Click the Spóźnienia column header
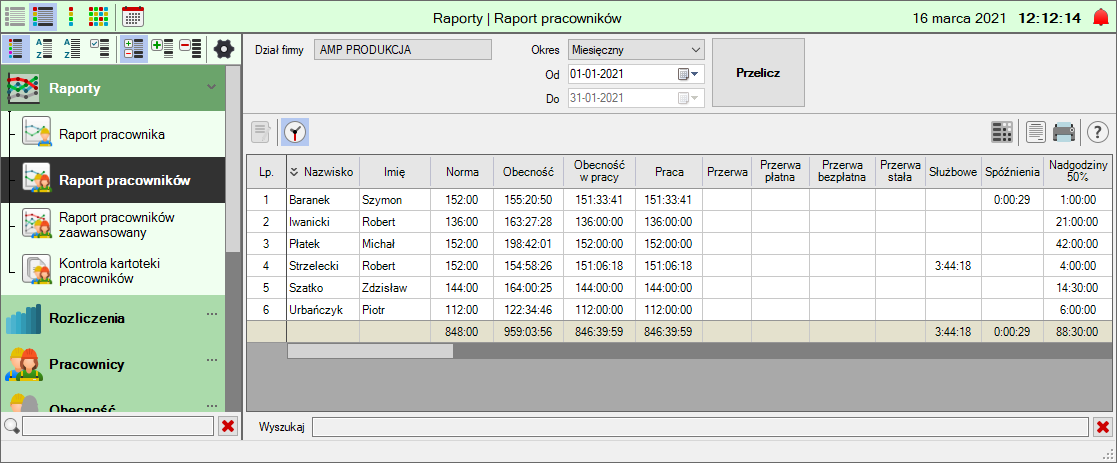 click(x=1012, y=171)
